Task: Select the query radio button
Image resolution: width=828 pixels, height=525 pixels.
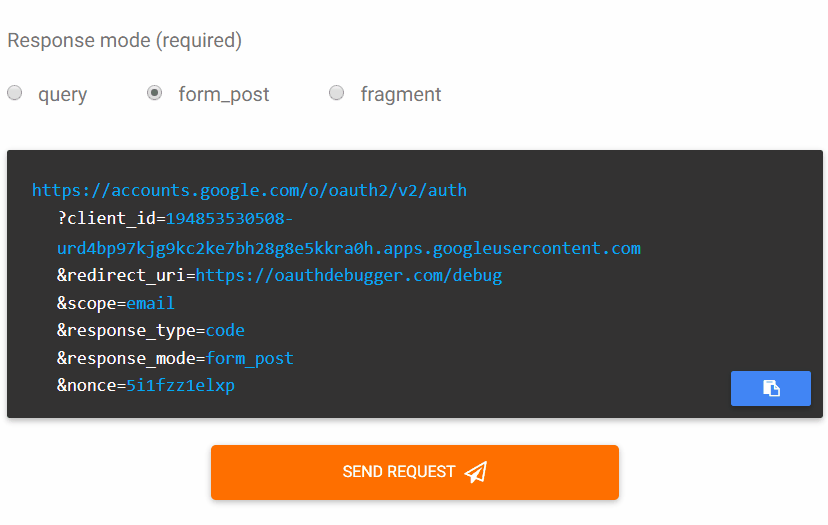Action: pos(15,93)
